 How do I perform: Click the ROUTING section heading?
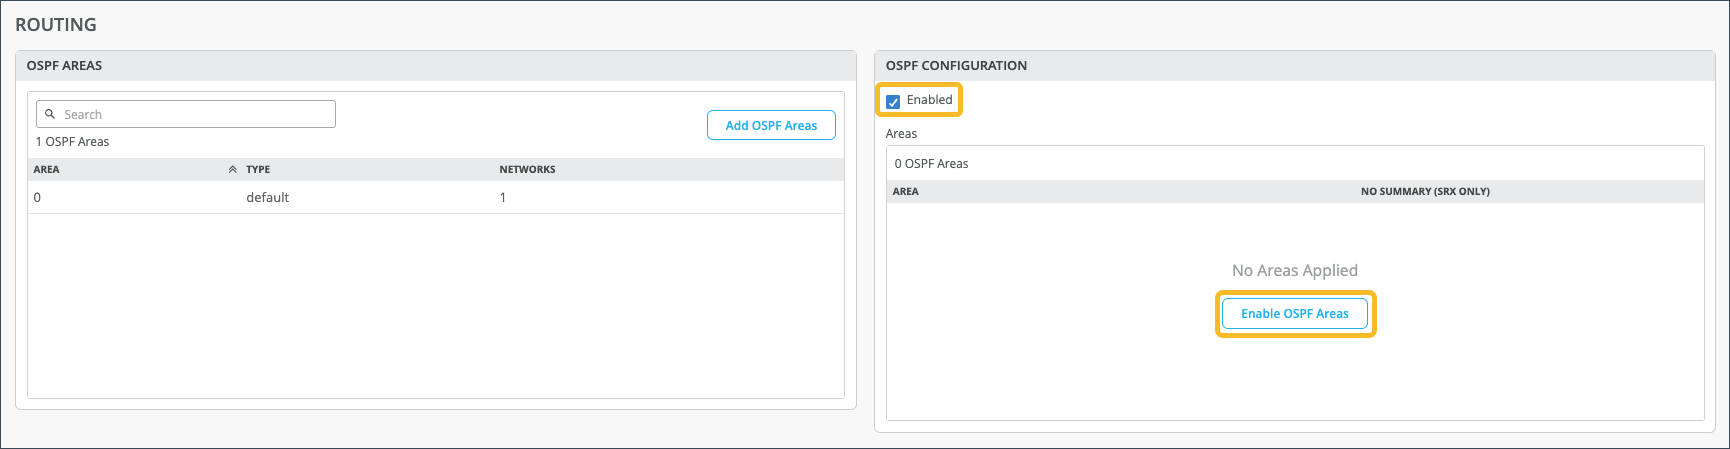pyautogui.click(x=56, y=25)
